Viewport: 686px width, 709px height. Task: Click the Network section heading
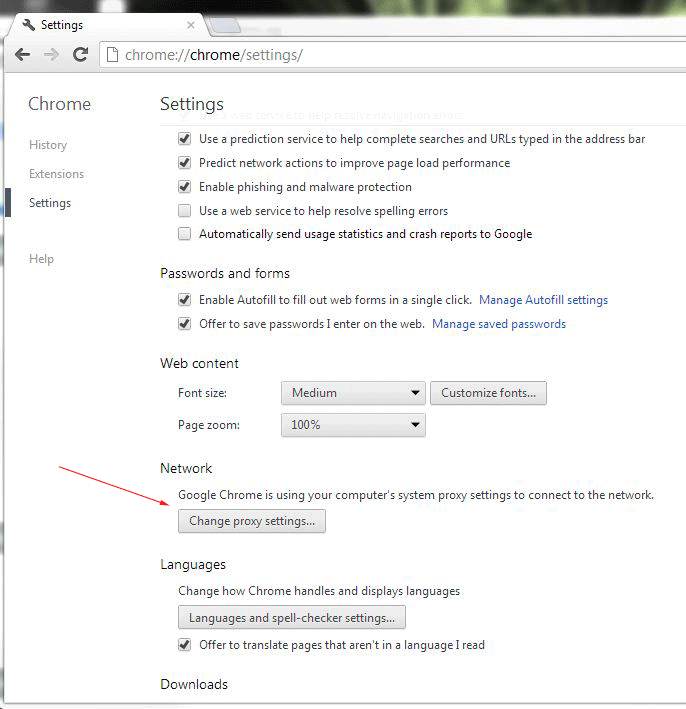point(186,468)
